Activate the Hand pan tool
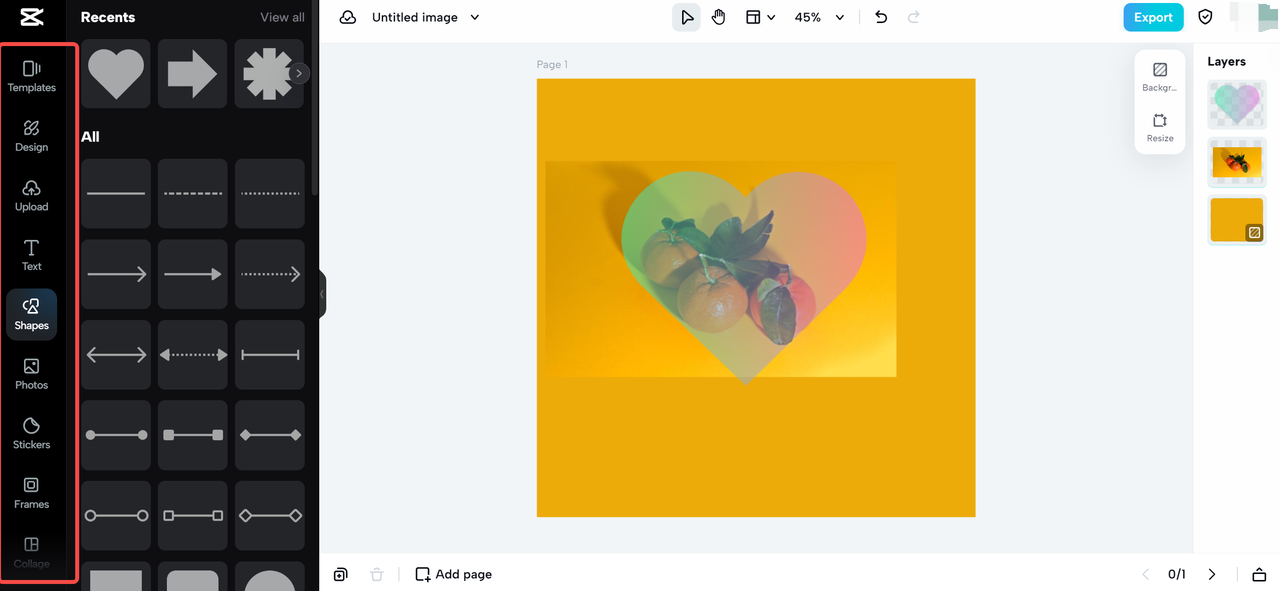 tap(718, 17)
